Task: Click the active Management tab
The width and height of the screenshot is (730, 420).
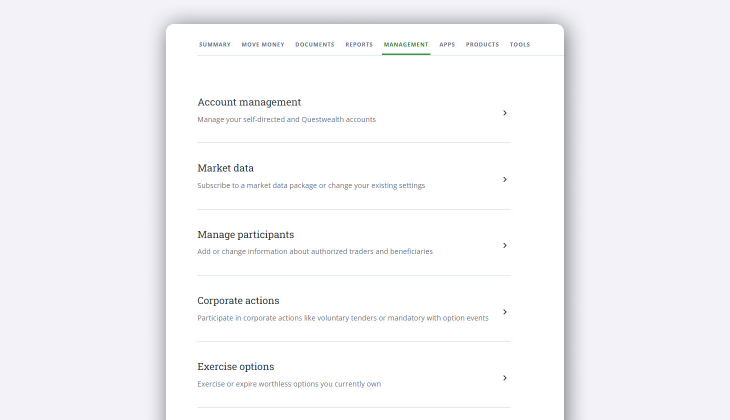Action: (x=406, y=45)
